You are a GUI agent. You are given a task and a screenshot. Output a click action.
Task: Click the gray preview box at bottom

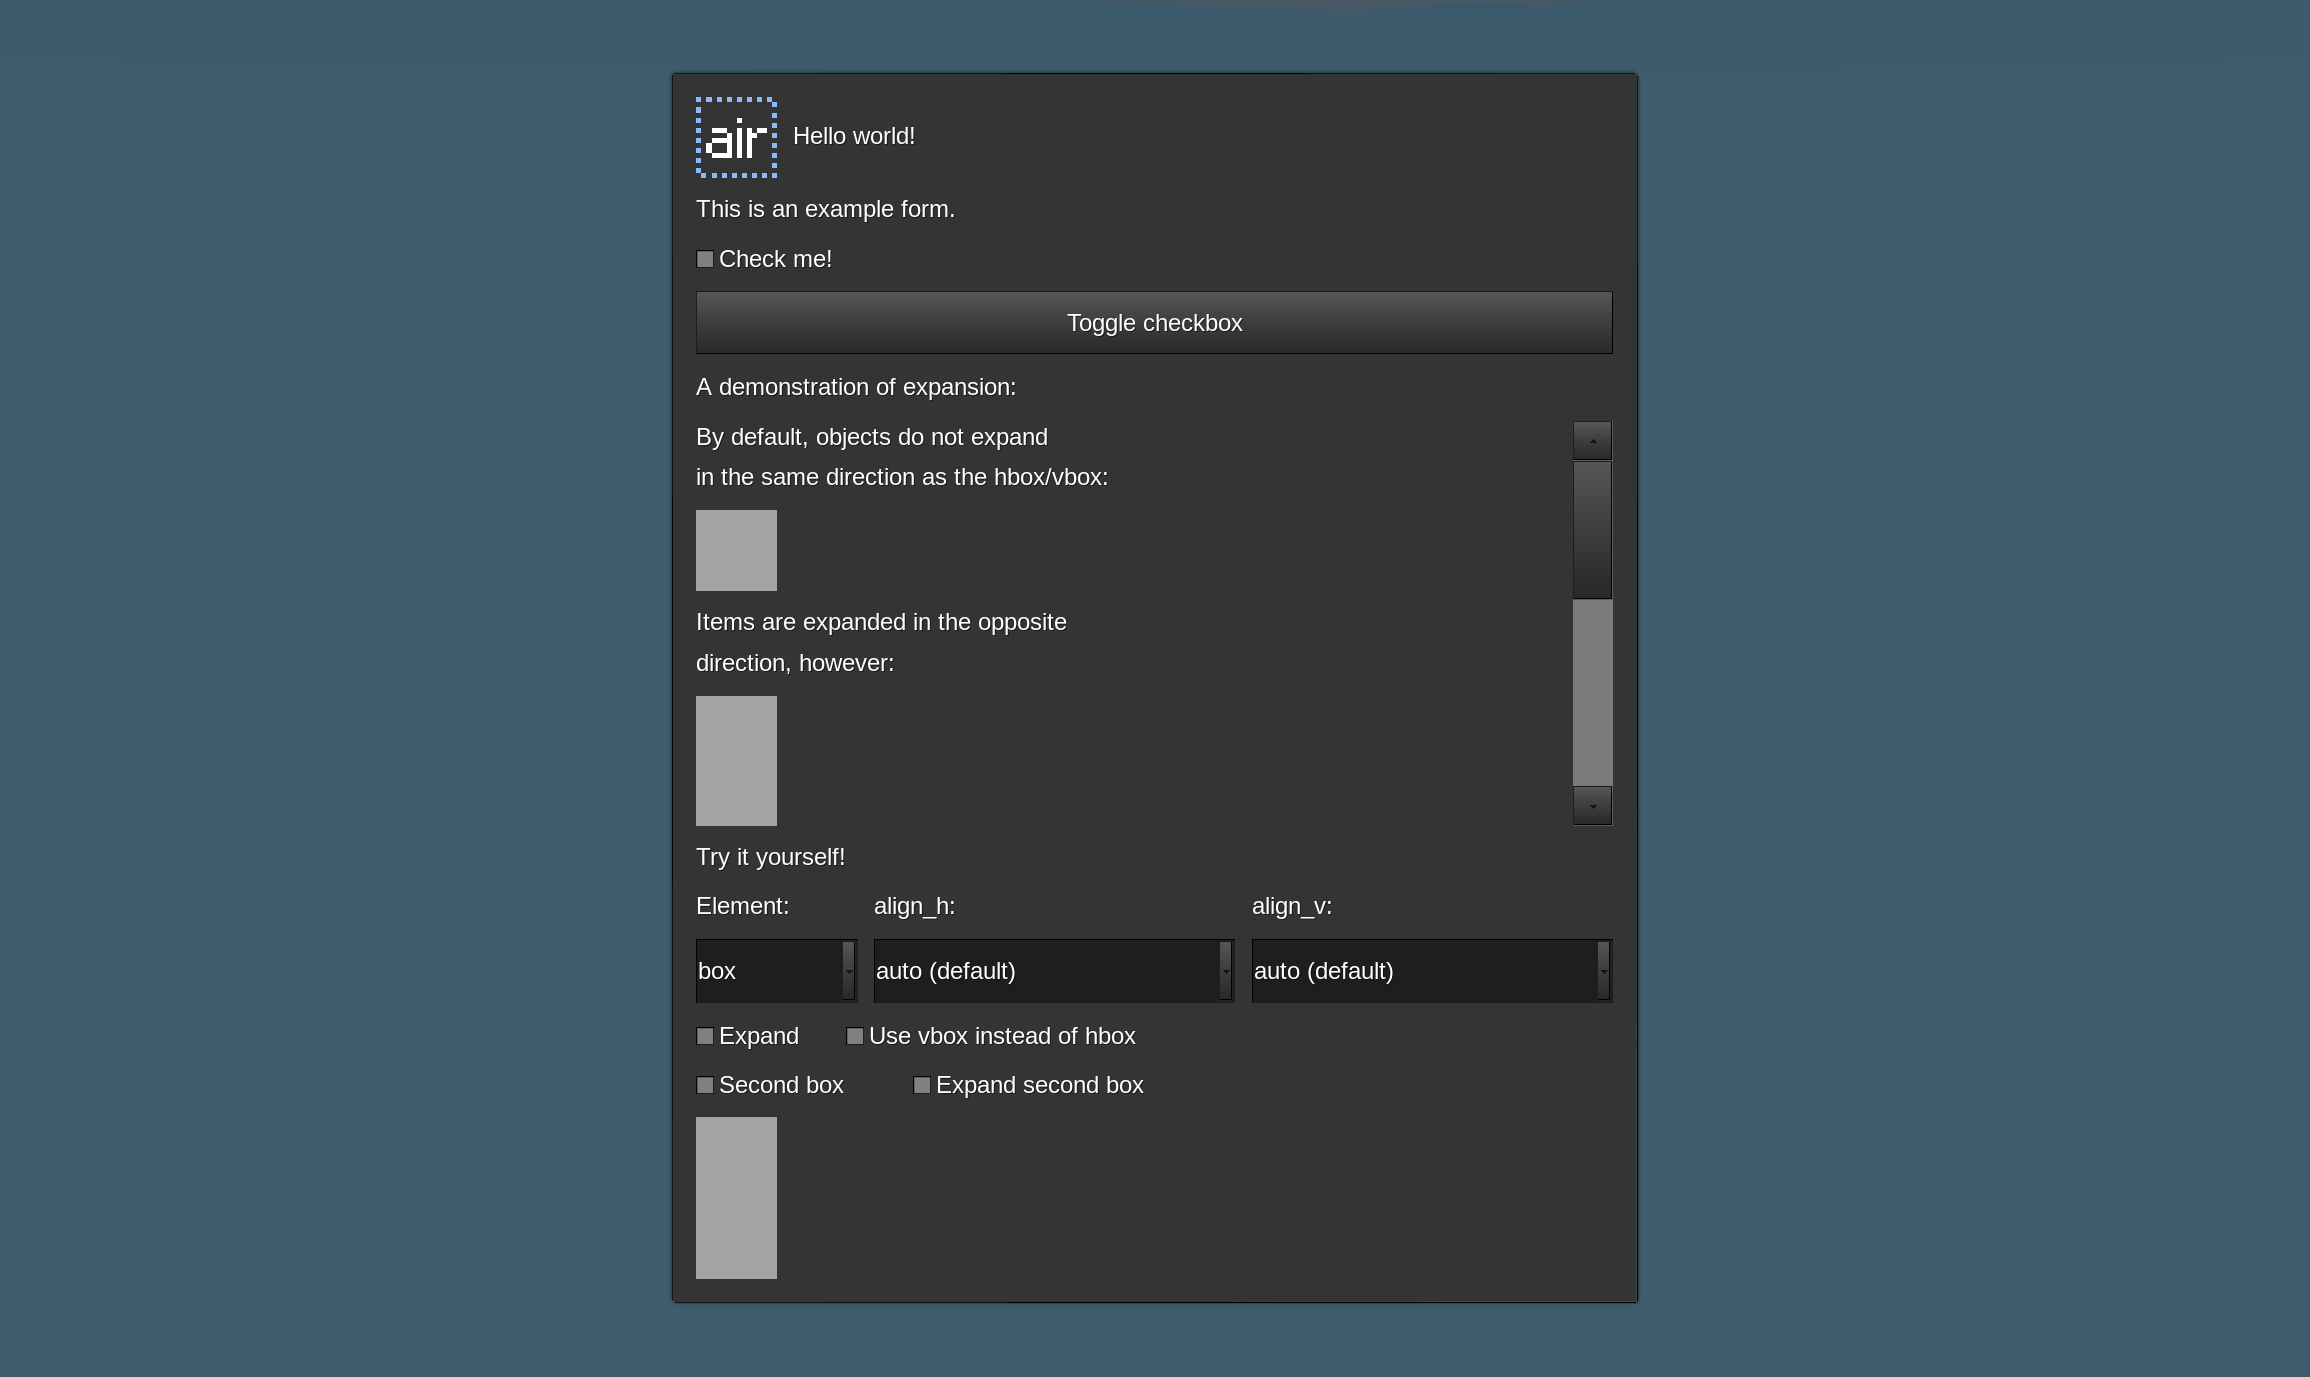coord(736,1197)
